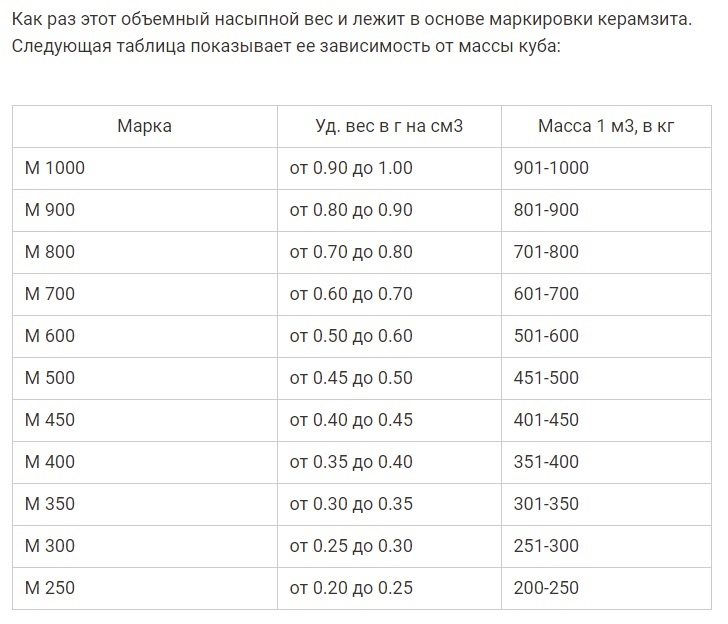Screen dimensions: 728x624
Task: Select the "М 450" row label
Action: pos(50,420)
